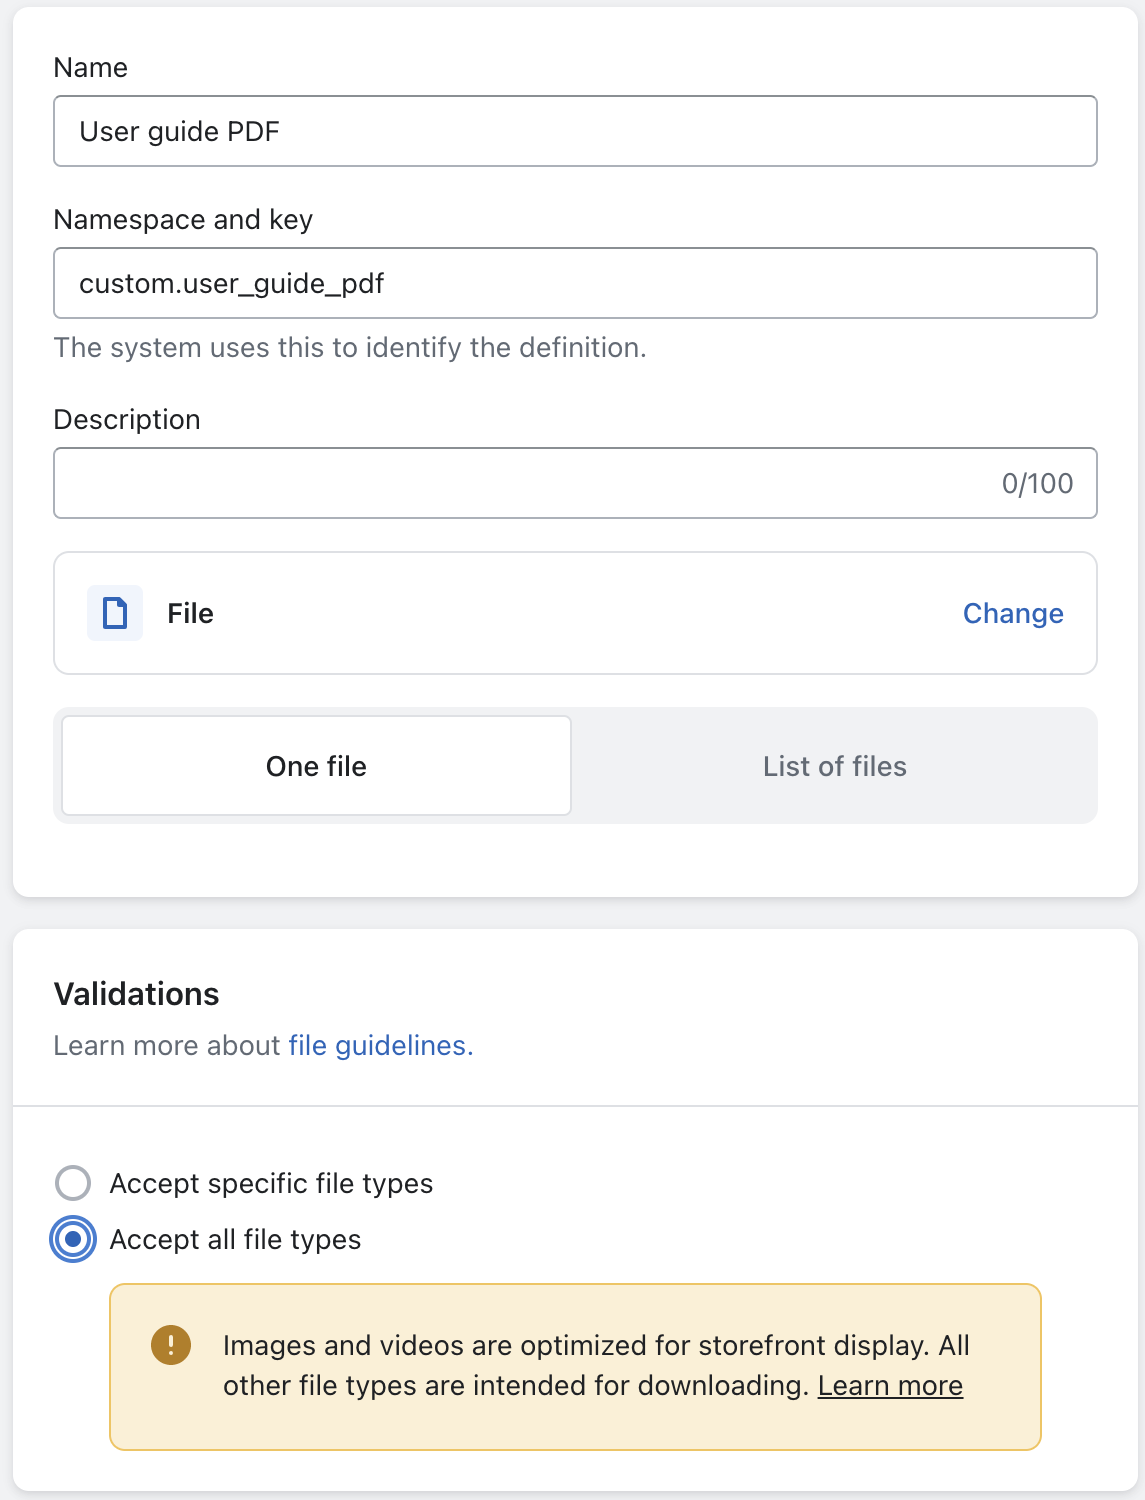Click the storefront display warning message text

tap(596, 1365)
